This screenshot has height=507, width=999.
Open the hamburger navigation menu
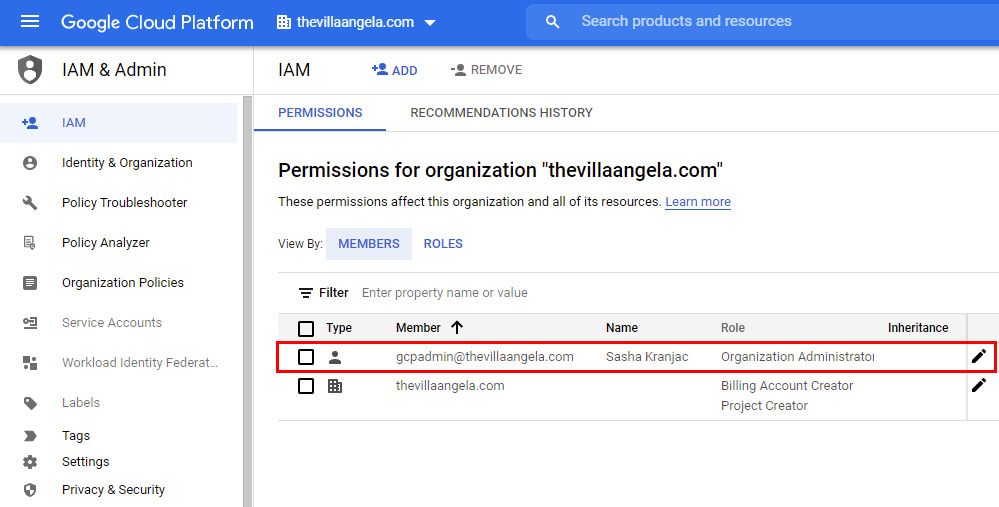point(30,22)
